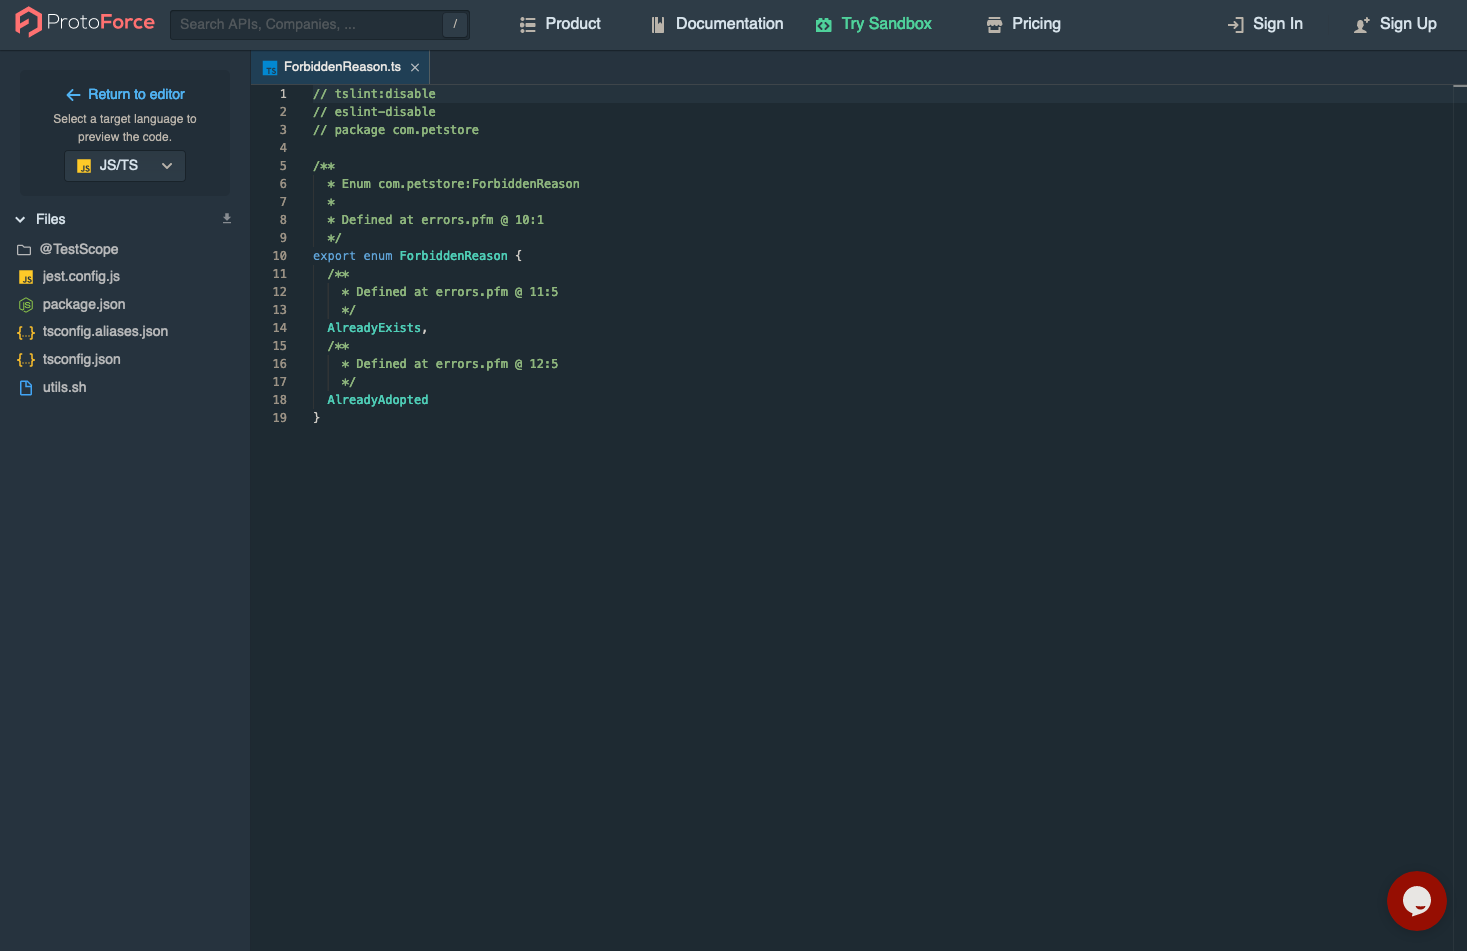Viewport: 1467px width, 951px height.
Task: Click the Product list icon
Action: coord(528,25)
